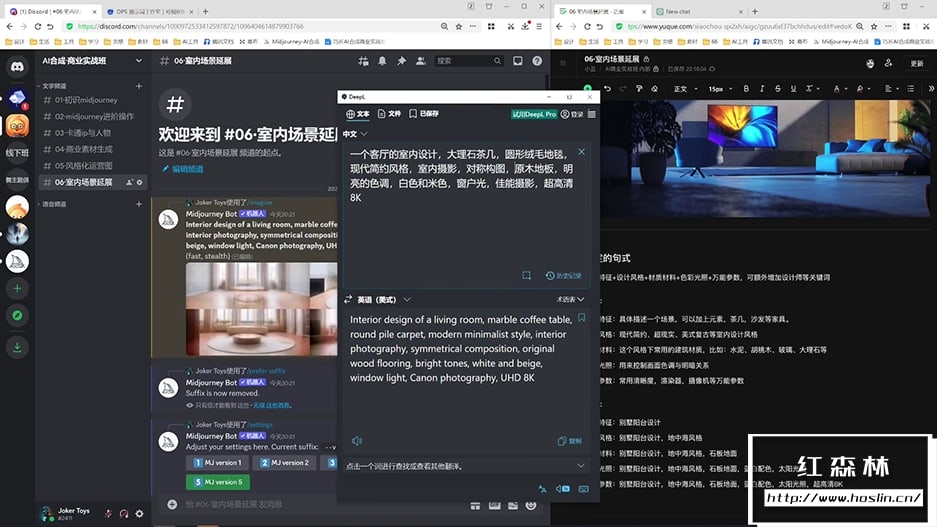The height and width of the screenshot is (527, 937).
Task: Play translation audio speaker in DeepL
Action: tap(357, 441)
